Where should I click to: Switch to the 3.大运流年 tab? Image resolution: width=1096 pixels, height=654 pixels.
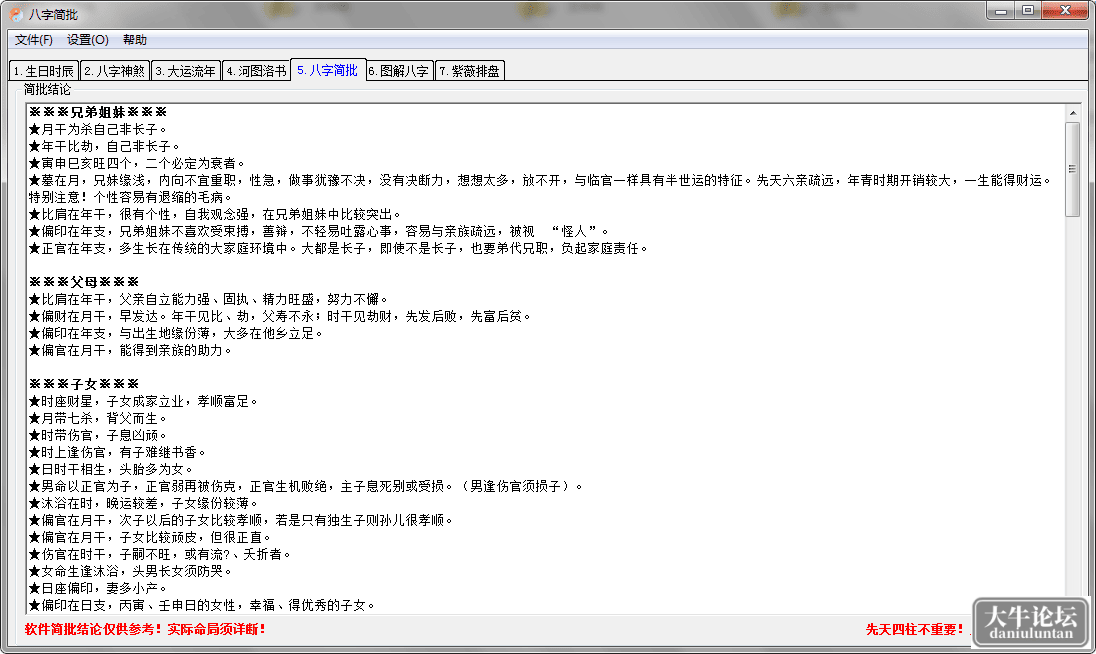(186, 71)
